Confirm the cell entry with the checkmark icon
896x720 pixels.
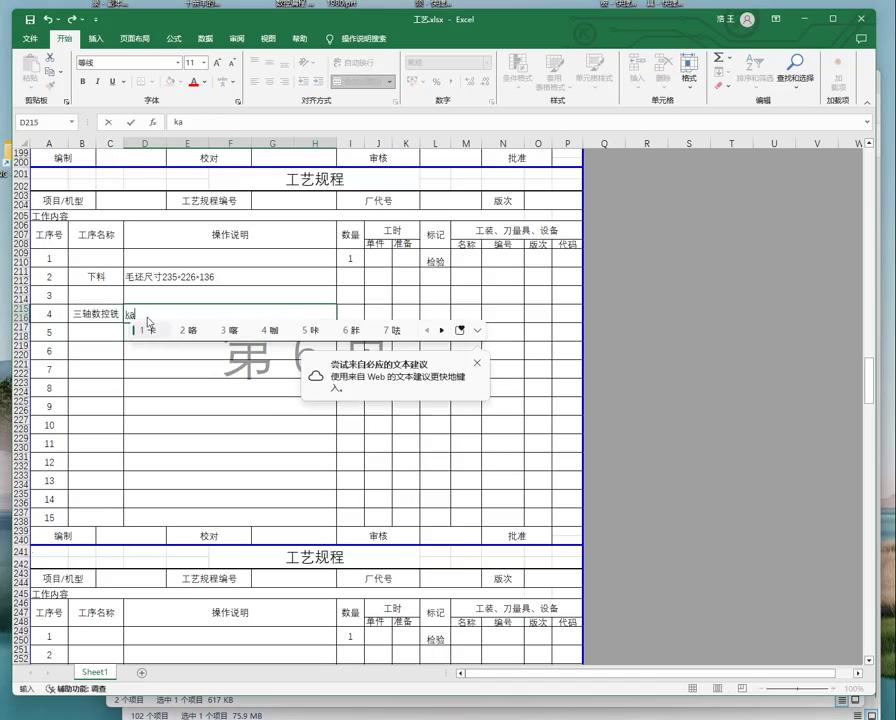click(130, 122)
